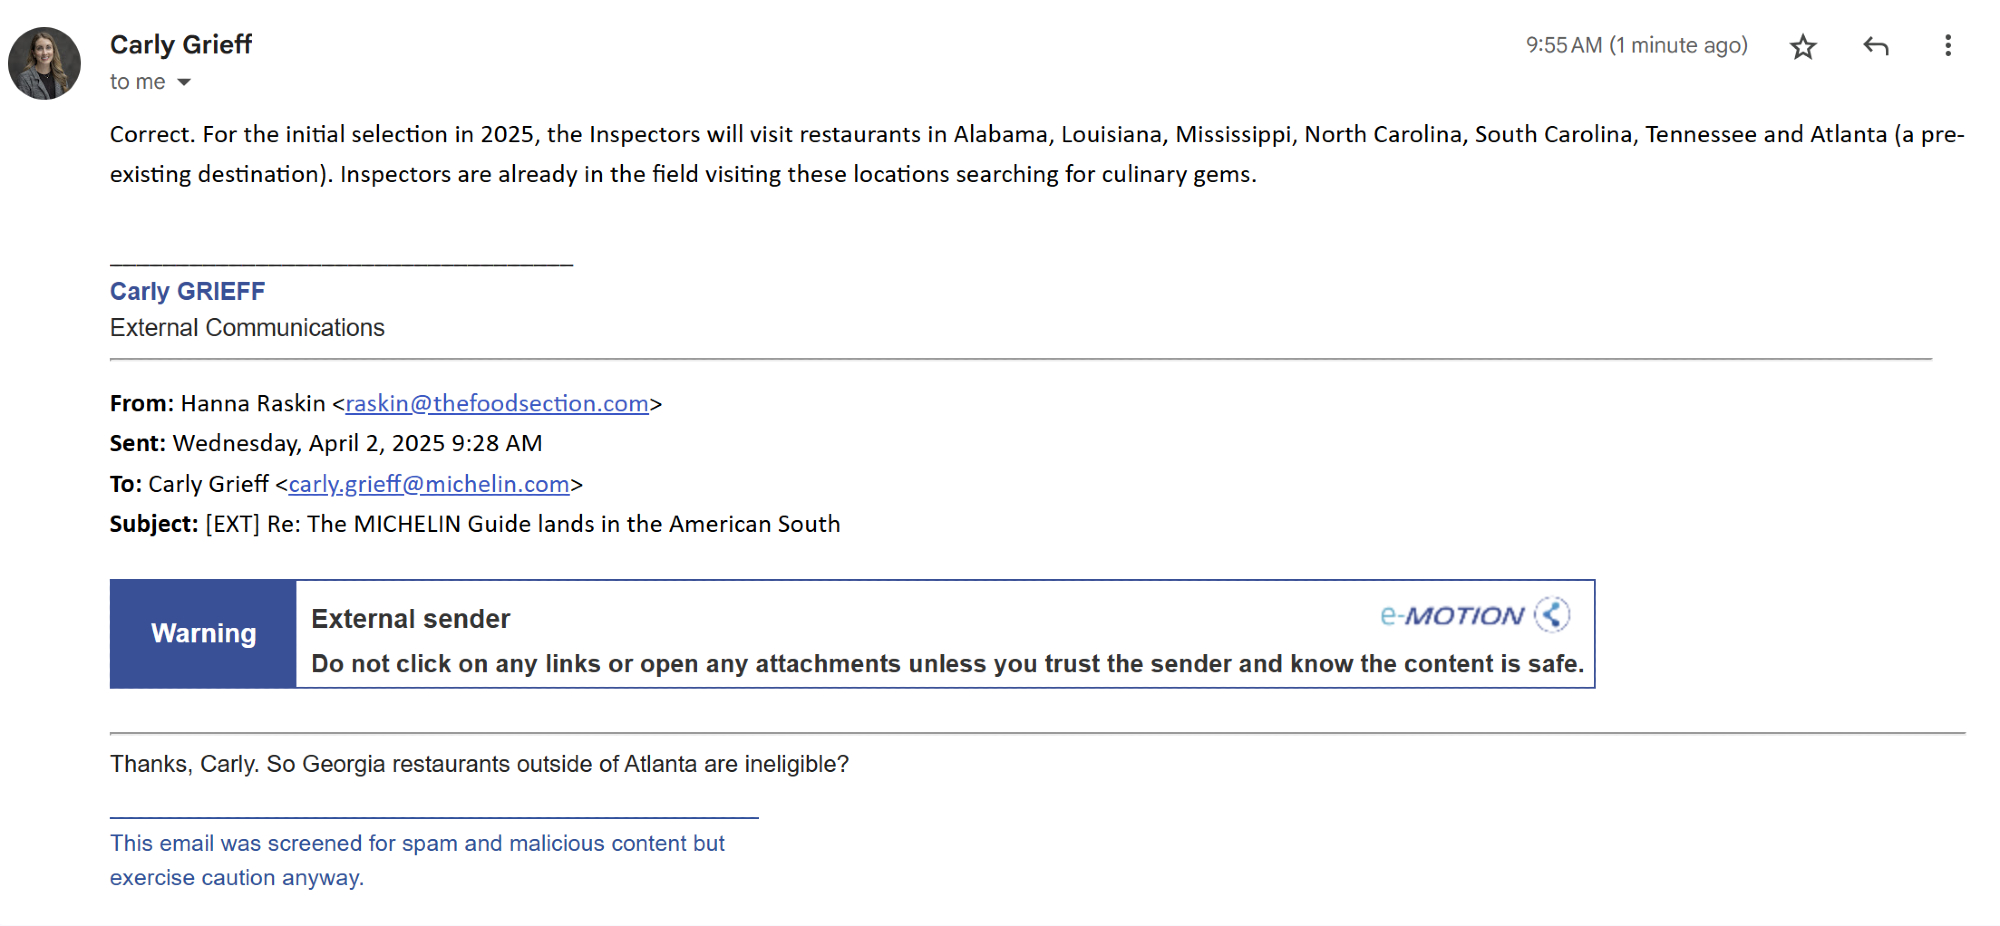The height and width of the screenshot is (926, 2000).
Task: Click the circular share icon beside e-MOTION
Action: point(1552,615)
